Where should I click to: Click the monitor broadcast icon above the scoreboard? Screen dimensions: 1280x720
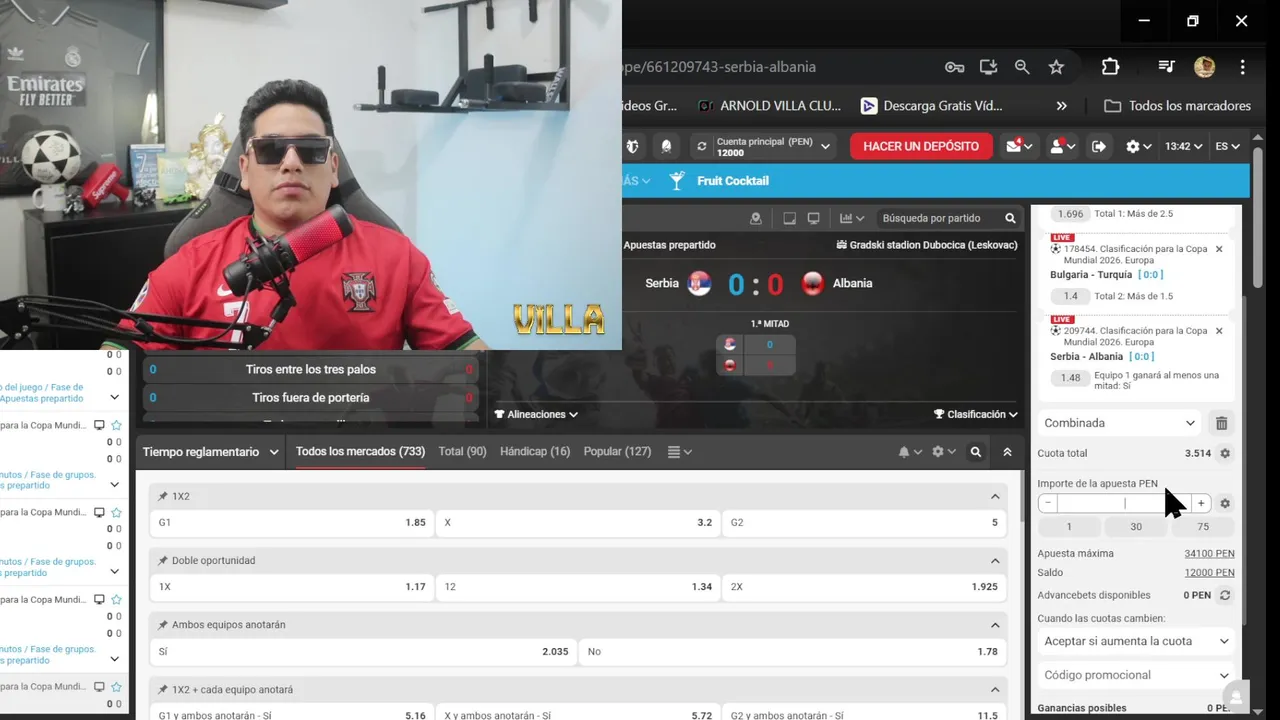pos(813,218)
